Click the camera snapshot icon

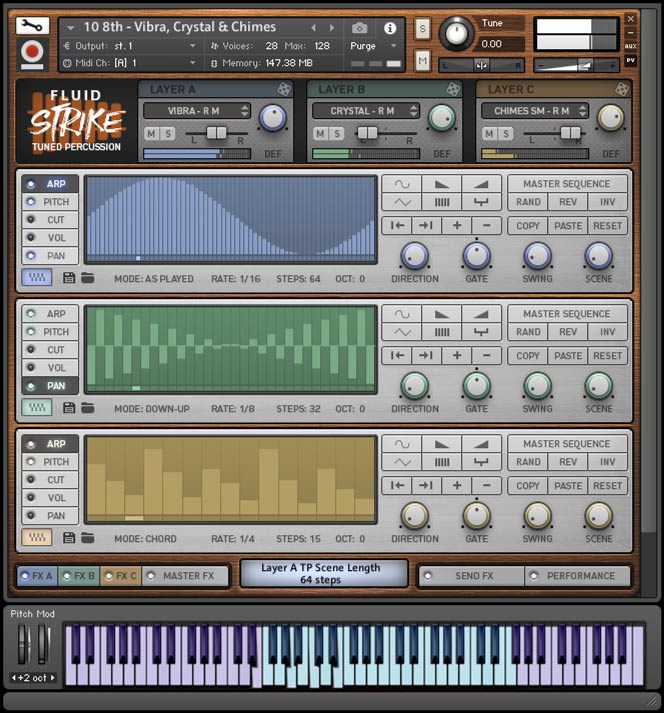coord(359,28)
